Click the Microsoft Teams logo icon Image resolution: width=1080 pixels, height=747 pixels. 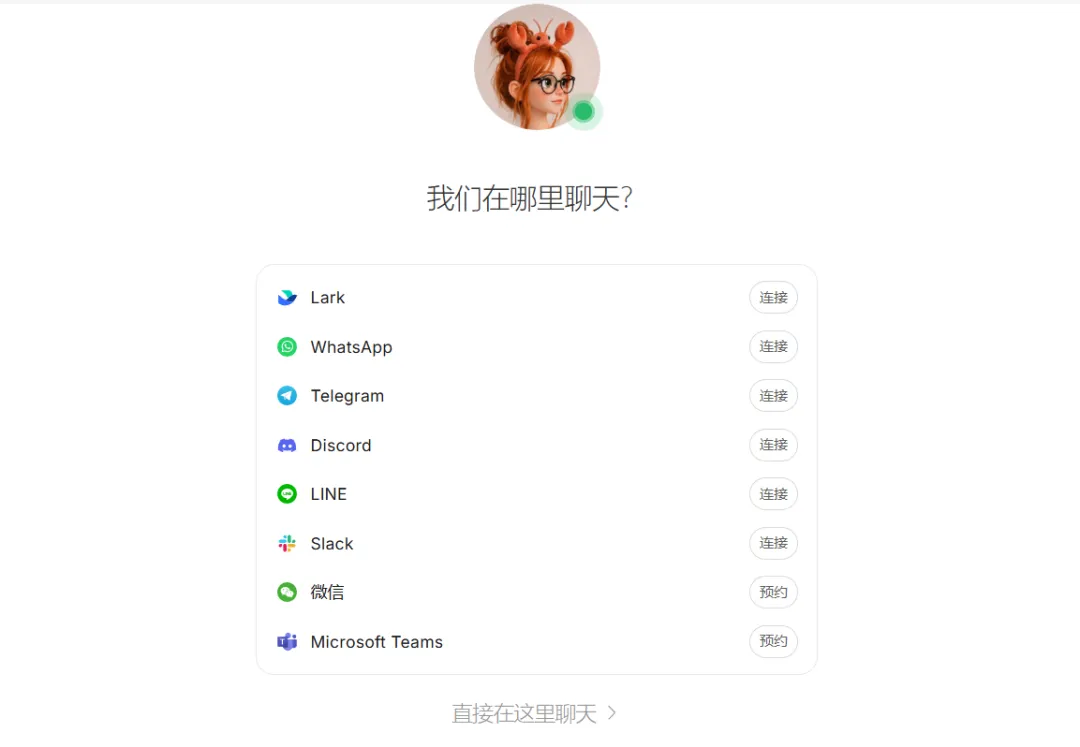tap(287, 642)
